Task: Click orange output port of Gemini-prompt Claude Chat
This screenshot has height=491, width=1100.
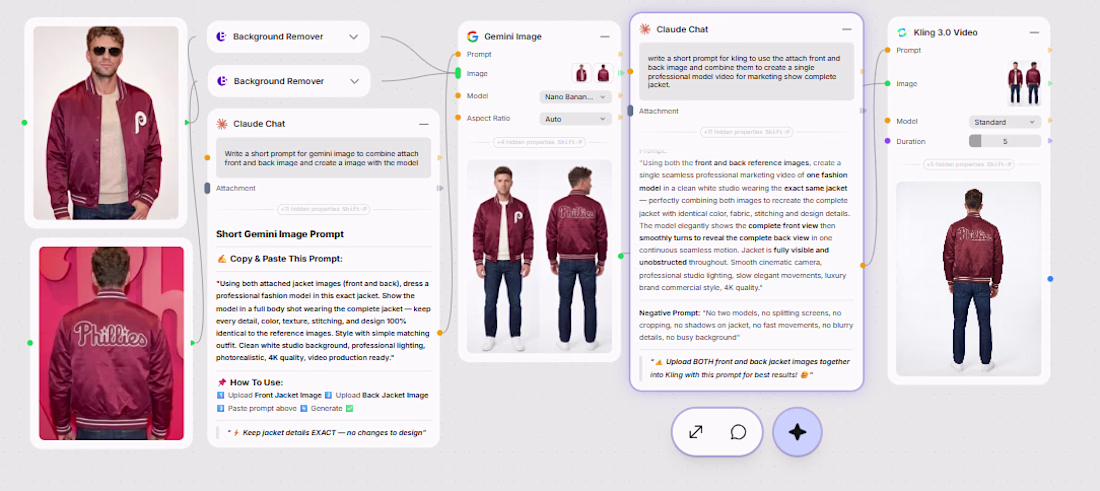Action: [440, 332]
